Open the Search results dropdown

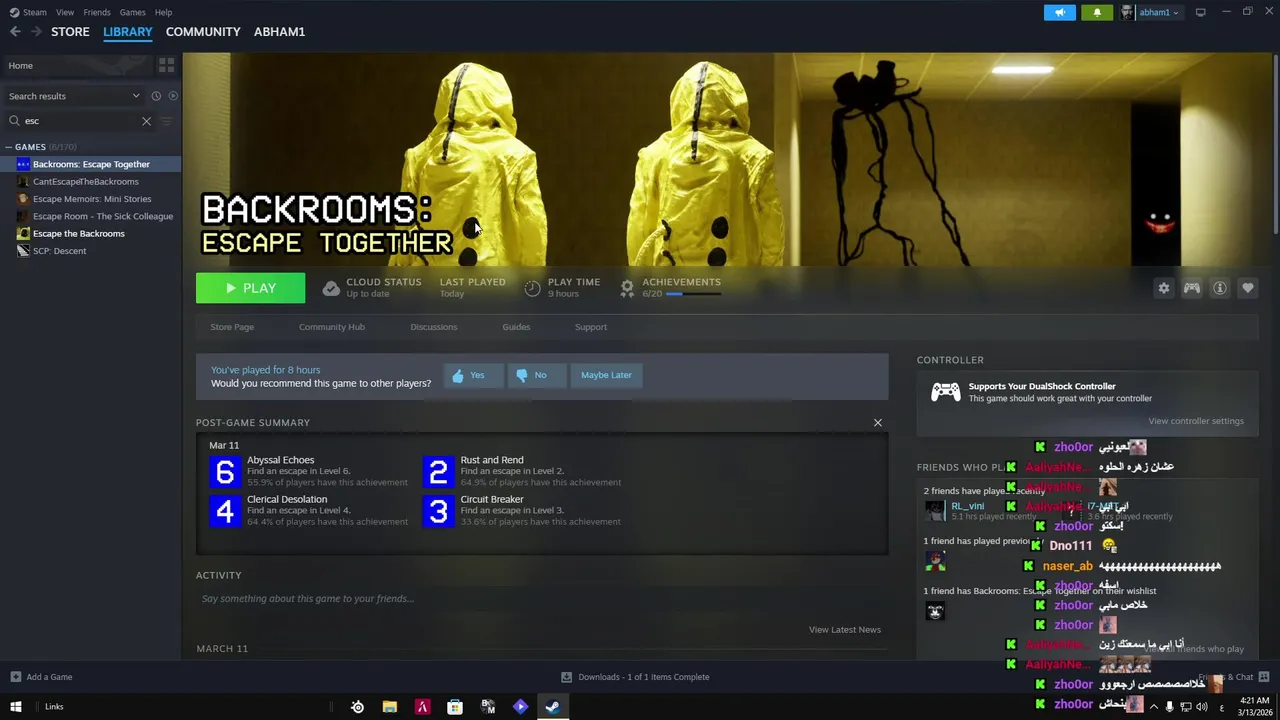click(74, 96)
